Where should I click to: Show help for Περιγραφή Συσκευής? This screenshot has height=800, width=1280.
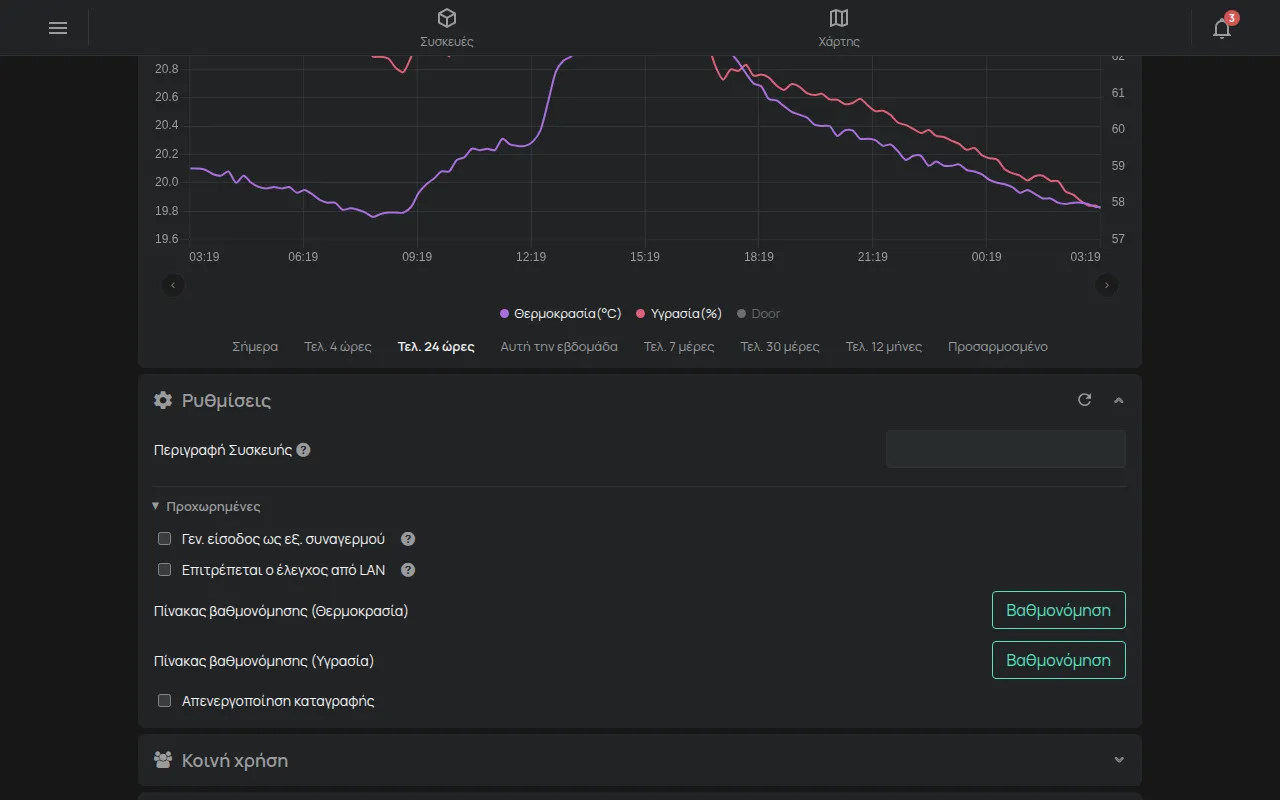coord(304,450)
